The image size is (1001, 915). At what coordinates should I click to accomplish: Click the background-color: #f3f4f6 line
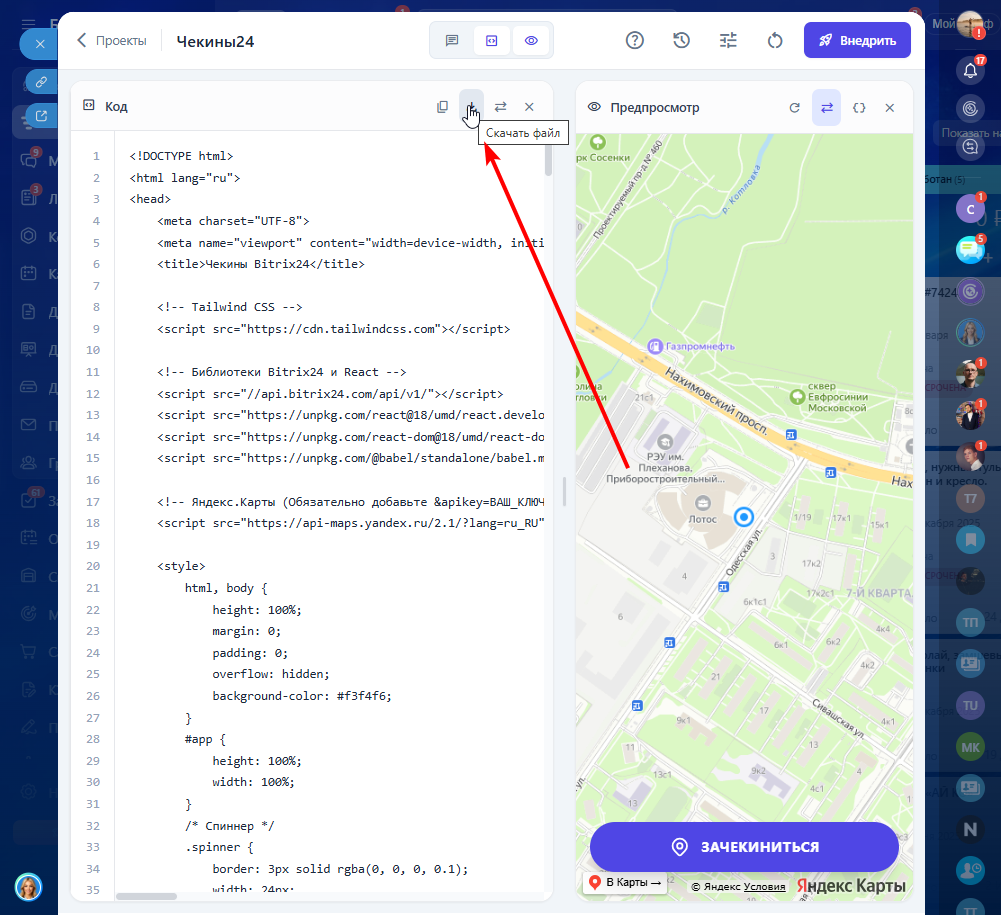302,696
